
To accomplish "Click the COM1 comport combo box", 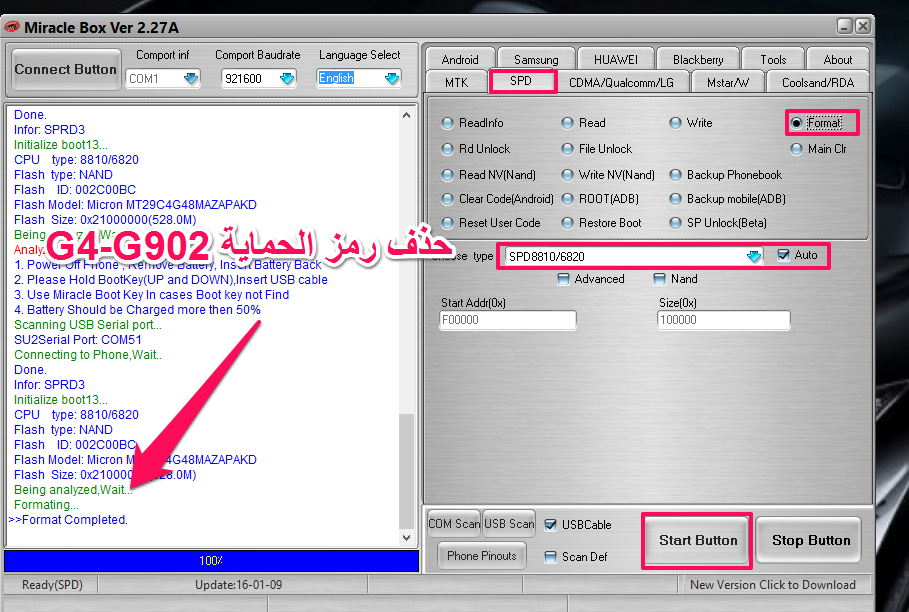I will pyautogui.click(x=163, y=78).
